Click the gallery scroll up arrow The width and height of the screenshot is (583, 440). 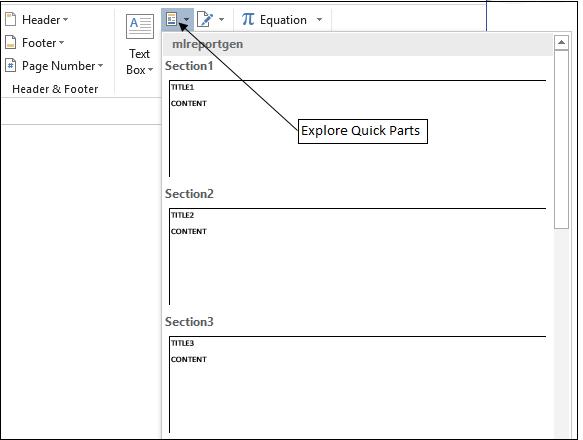[x=561, y=42]
